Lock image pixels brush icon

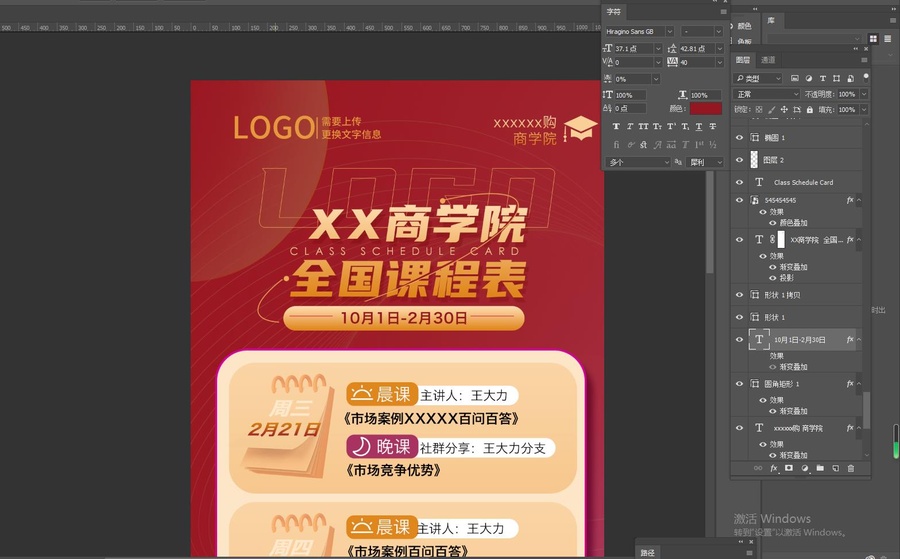point(771,109)
